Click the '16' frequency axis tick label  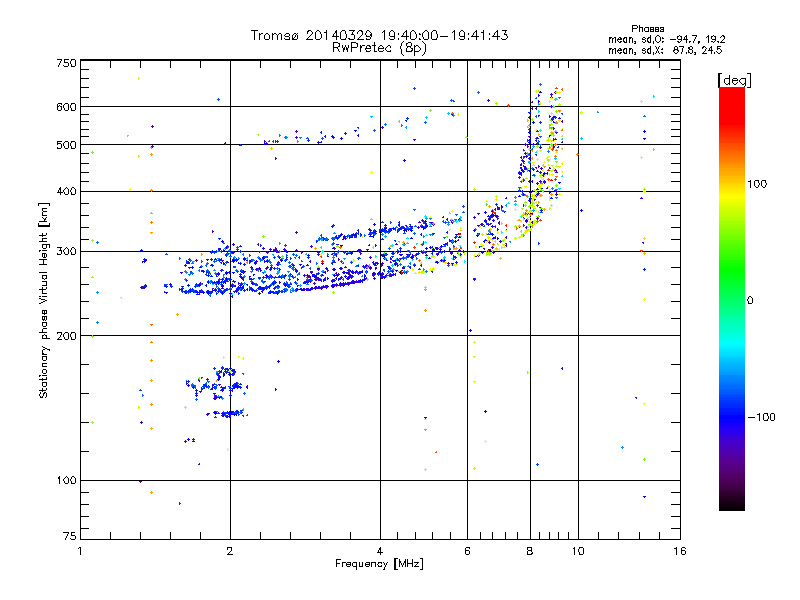click(x=680, y=551)
